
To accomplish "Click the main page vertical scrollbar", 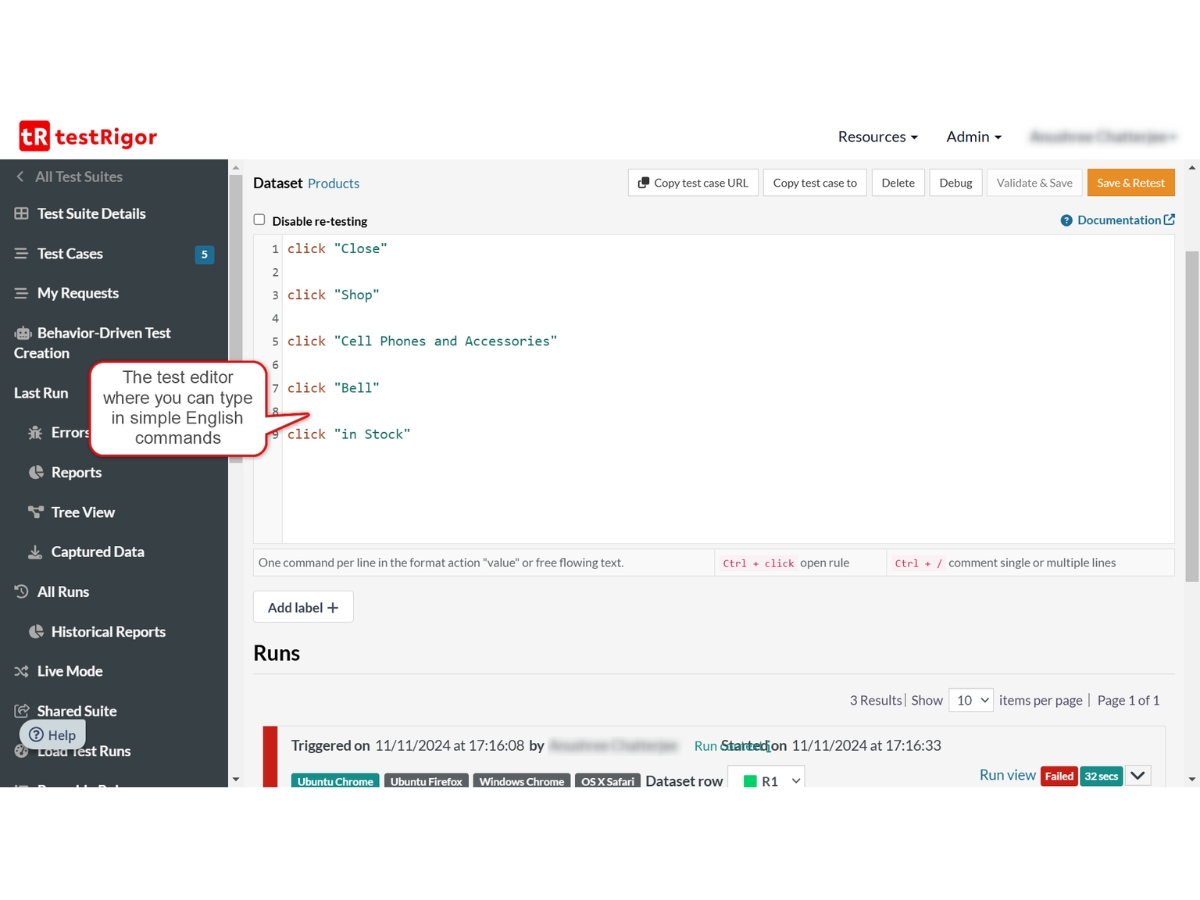I will pos(1192,415).
